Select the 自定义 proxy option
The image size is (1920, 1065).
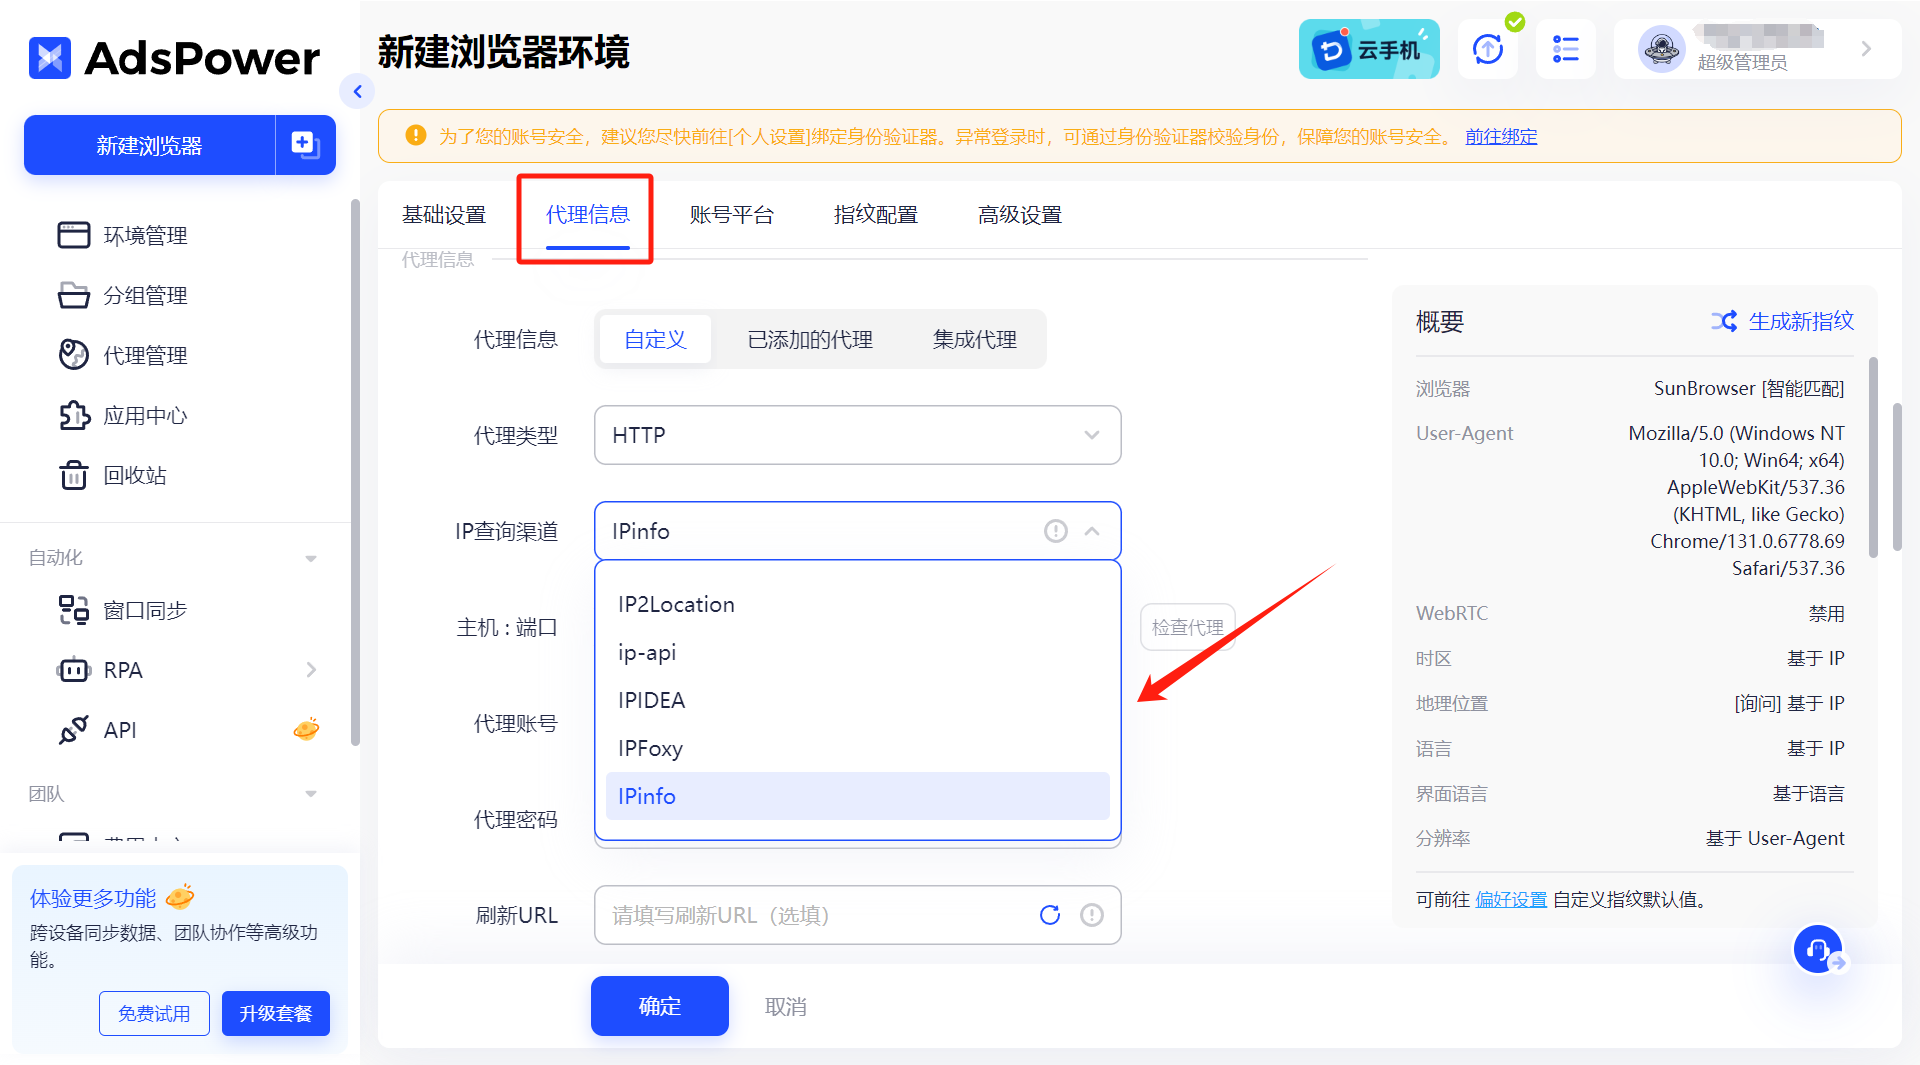tap(655, 339)
